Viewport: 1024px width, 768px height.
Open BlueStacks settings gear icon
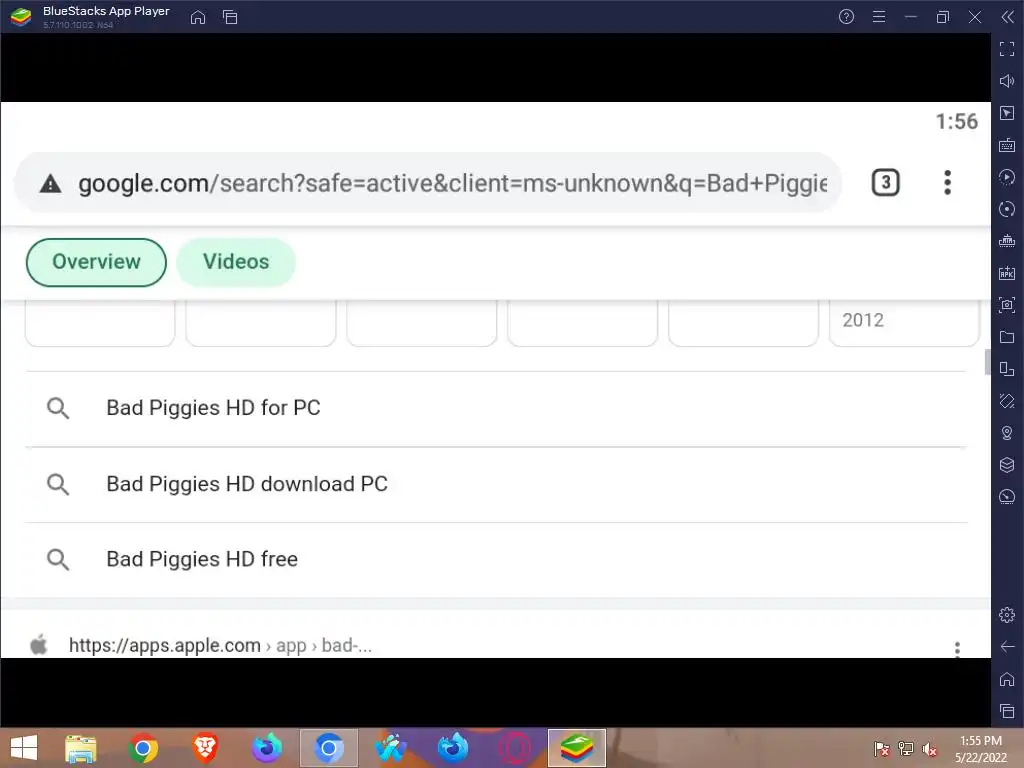(x=1007, y=615)
